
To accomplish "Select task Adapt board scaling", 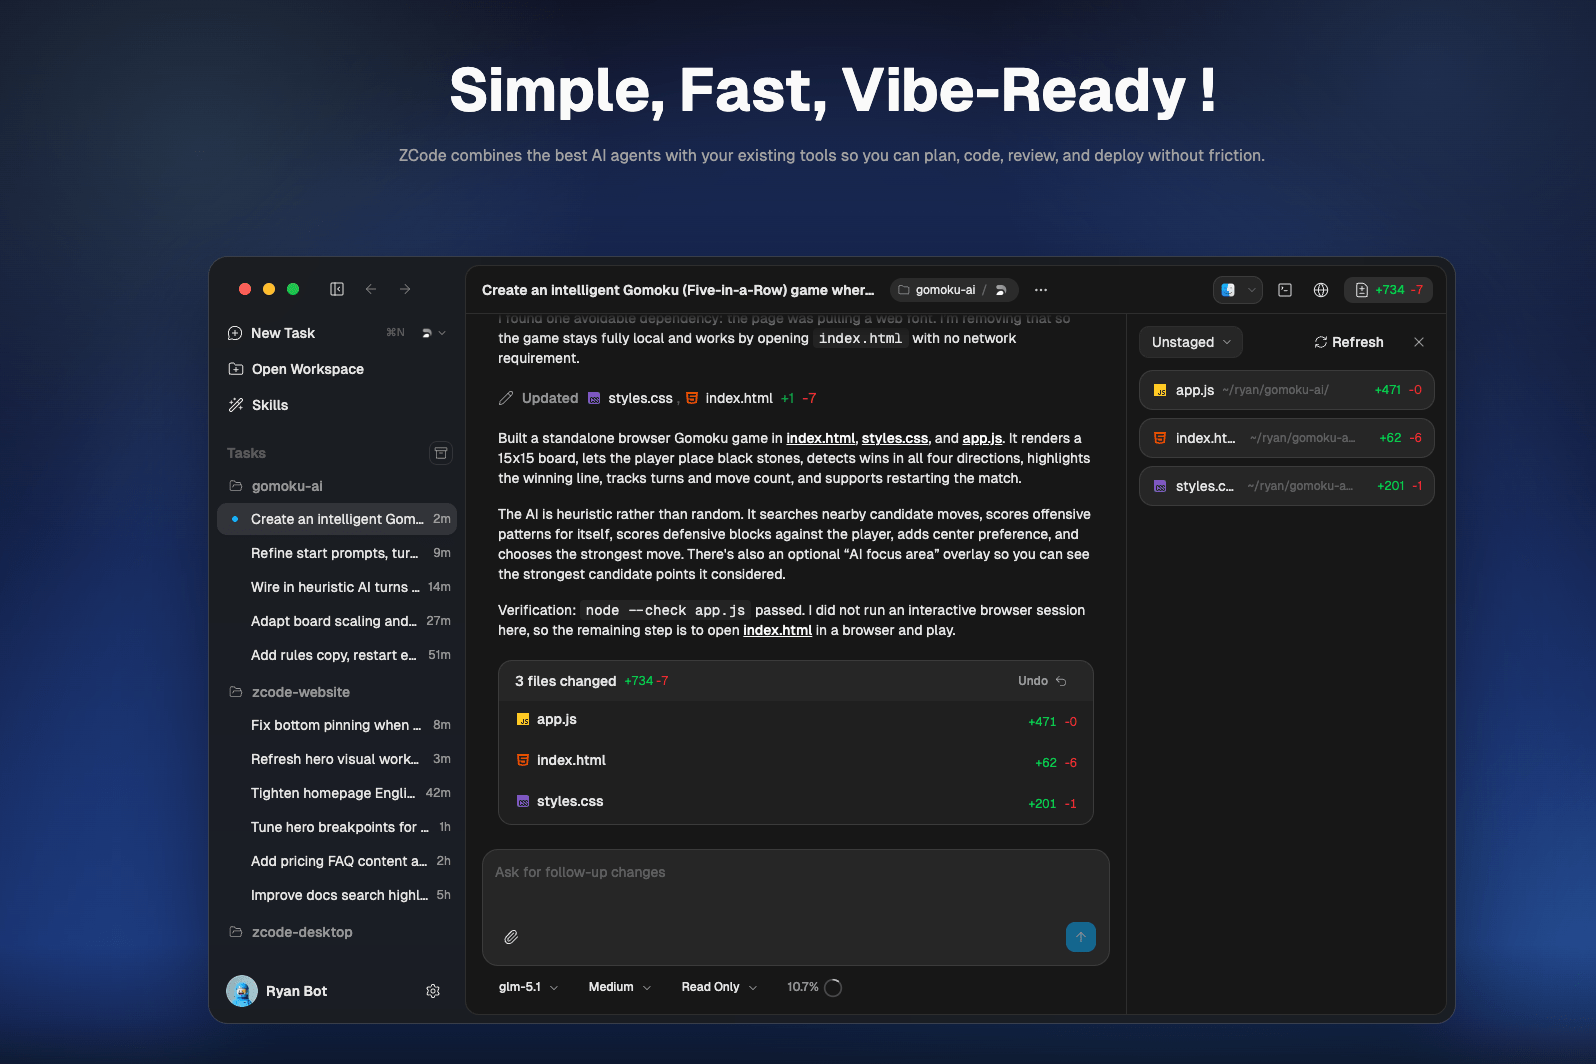I will [337, 621].
